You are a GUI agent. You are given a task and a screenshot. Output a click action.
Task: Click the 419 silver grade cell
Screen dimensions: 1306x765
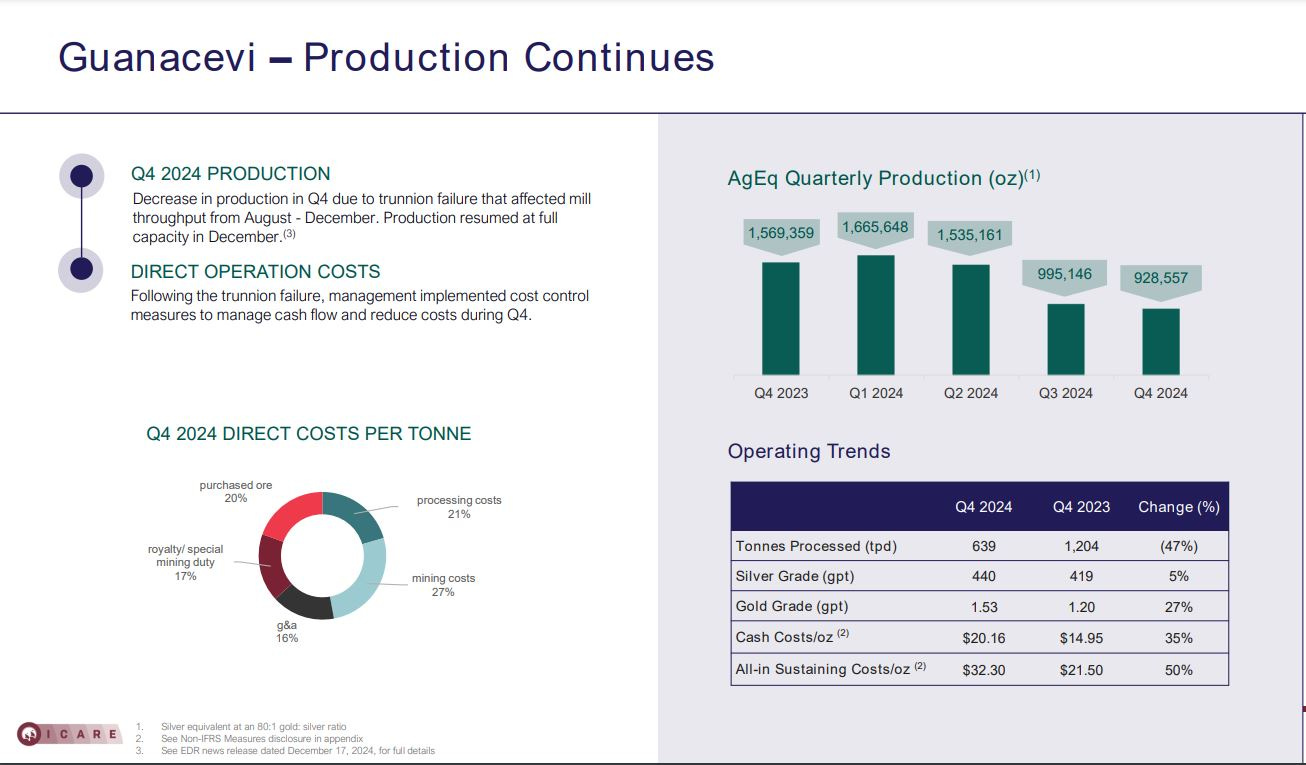tap(1081, 577)
